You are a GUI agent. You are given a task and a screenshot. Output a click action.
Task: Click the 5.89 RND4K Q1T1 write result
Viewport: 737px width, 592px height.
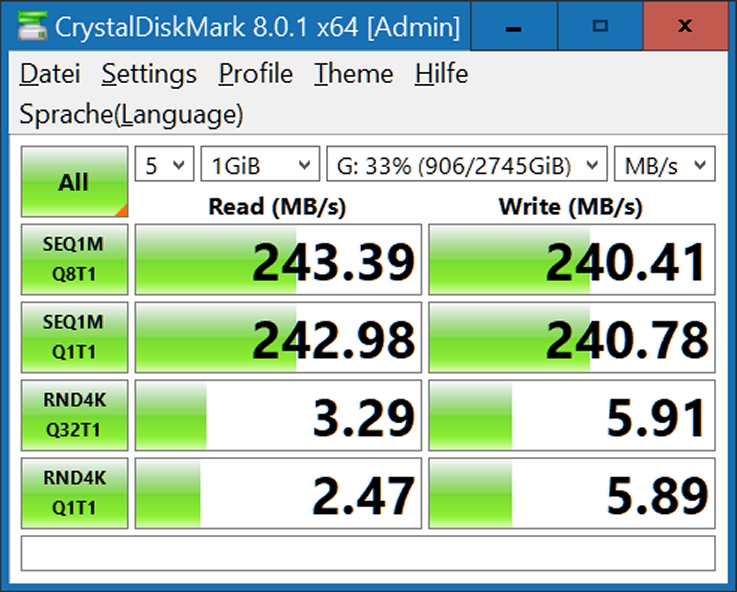[x=572, y=493]
